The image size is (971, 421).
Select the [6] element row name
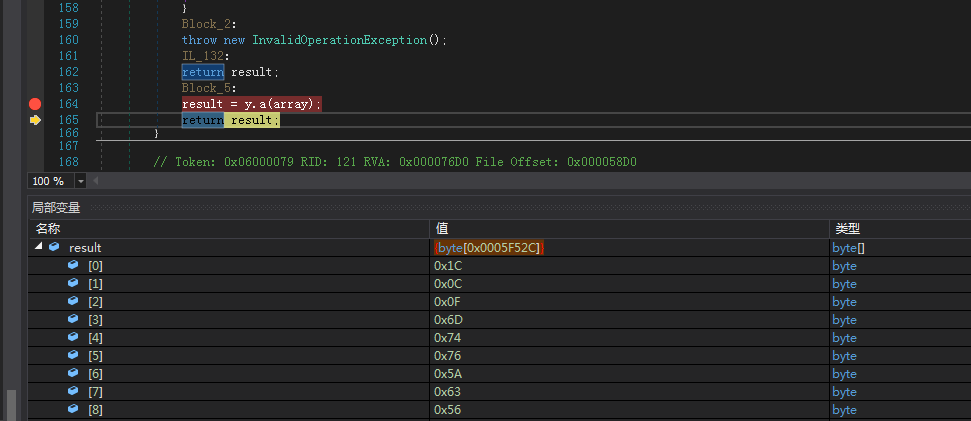[95, 373]
